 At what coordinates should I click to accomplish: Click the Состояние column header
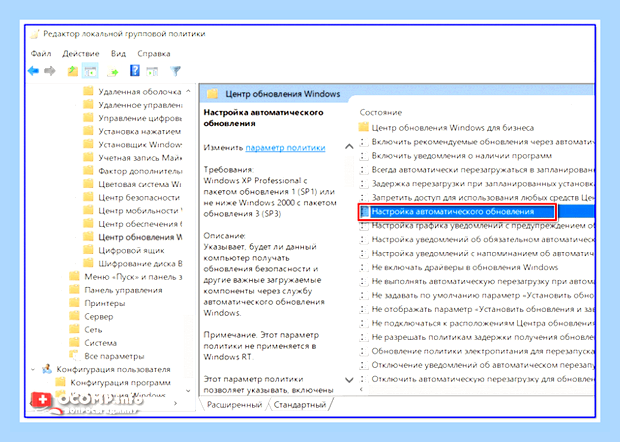(x=381, y=113)
